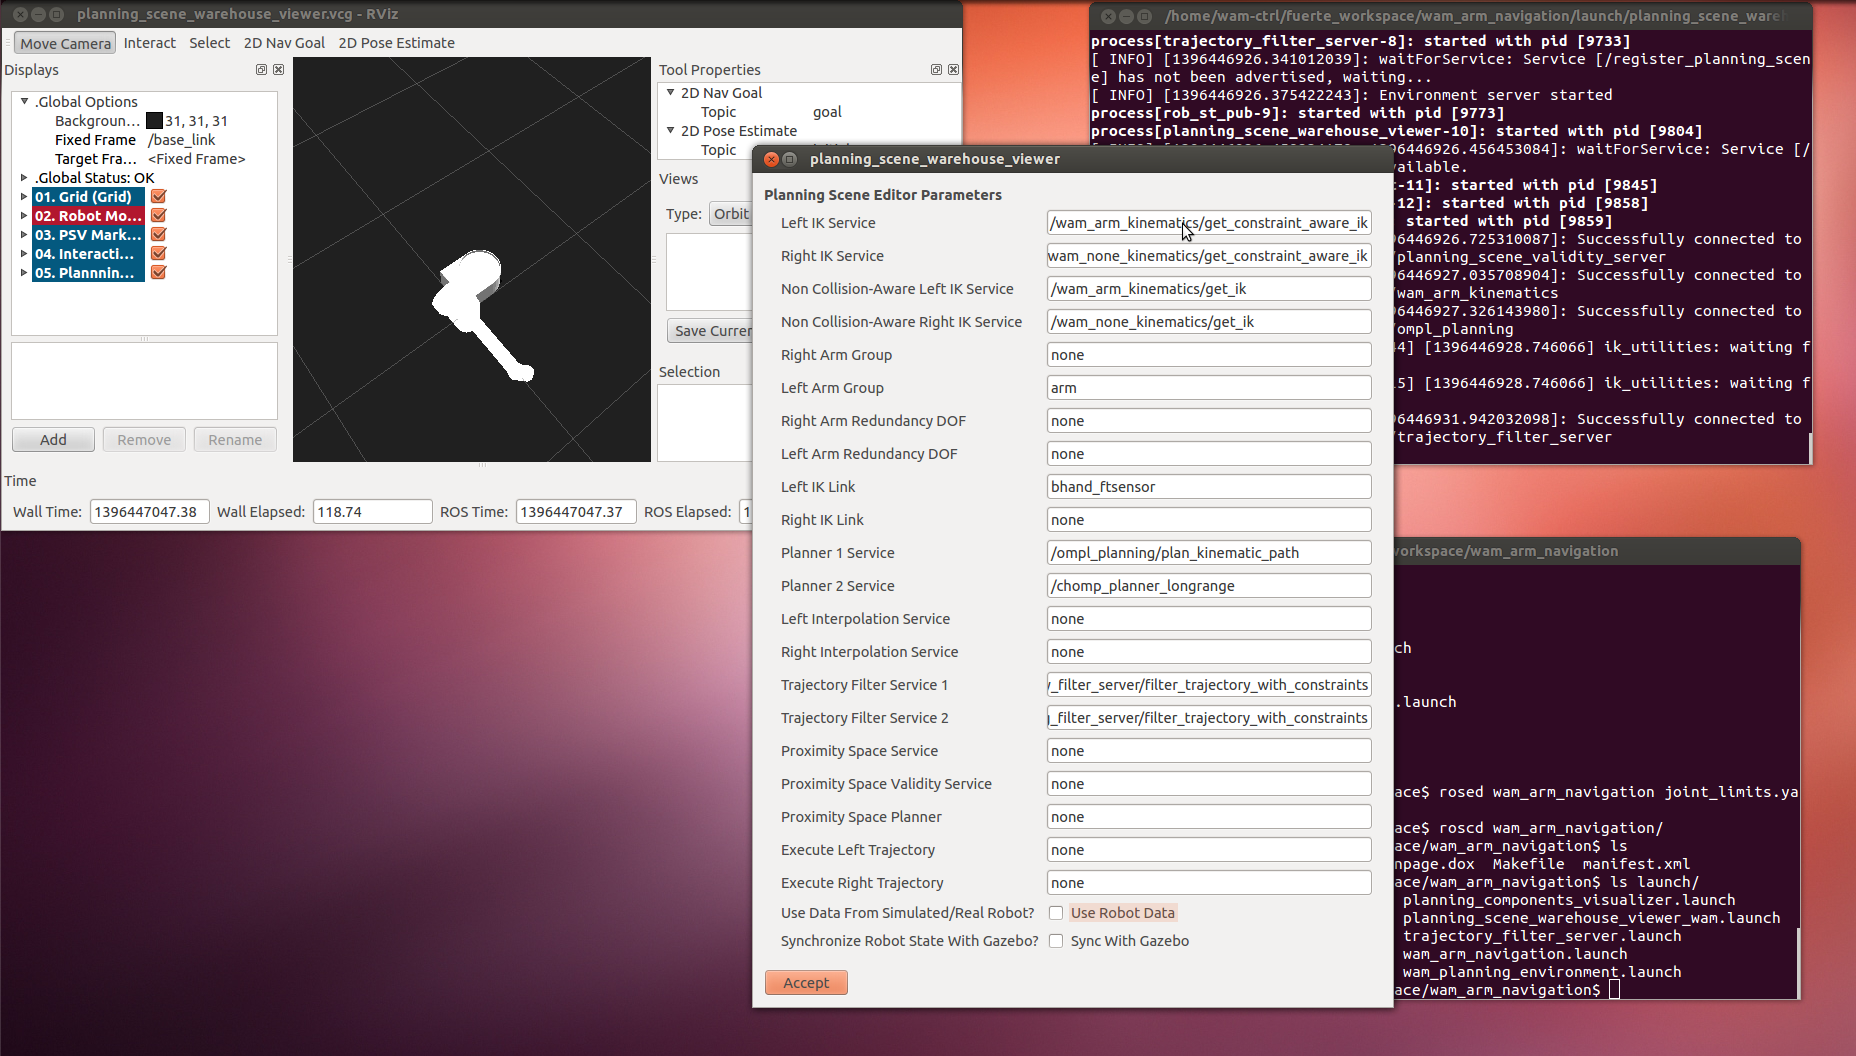The width and height of the screenshot is (1856, 1056).
Task: Collapse the Global Options tree node
Action: [x=24, y=102]
